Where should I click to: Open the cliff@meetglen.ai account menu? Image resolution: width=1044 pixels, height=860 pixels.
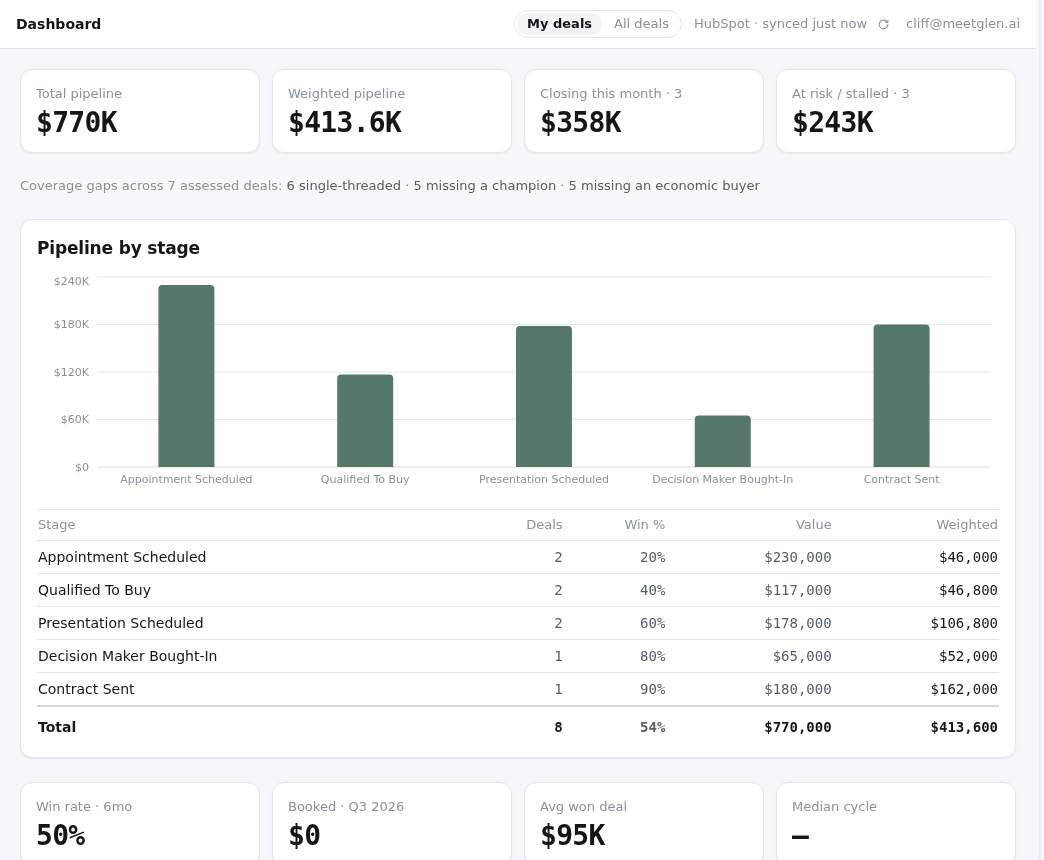[962, 24]
